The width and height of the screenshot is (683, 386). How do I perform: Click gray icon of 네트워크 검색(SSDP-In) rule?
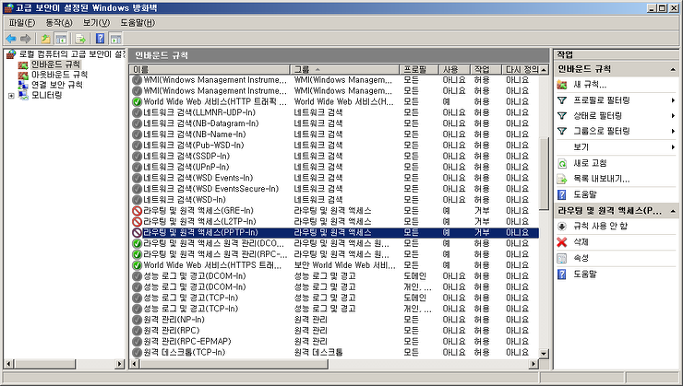(x=137, y=156)
